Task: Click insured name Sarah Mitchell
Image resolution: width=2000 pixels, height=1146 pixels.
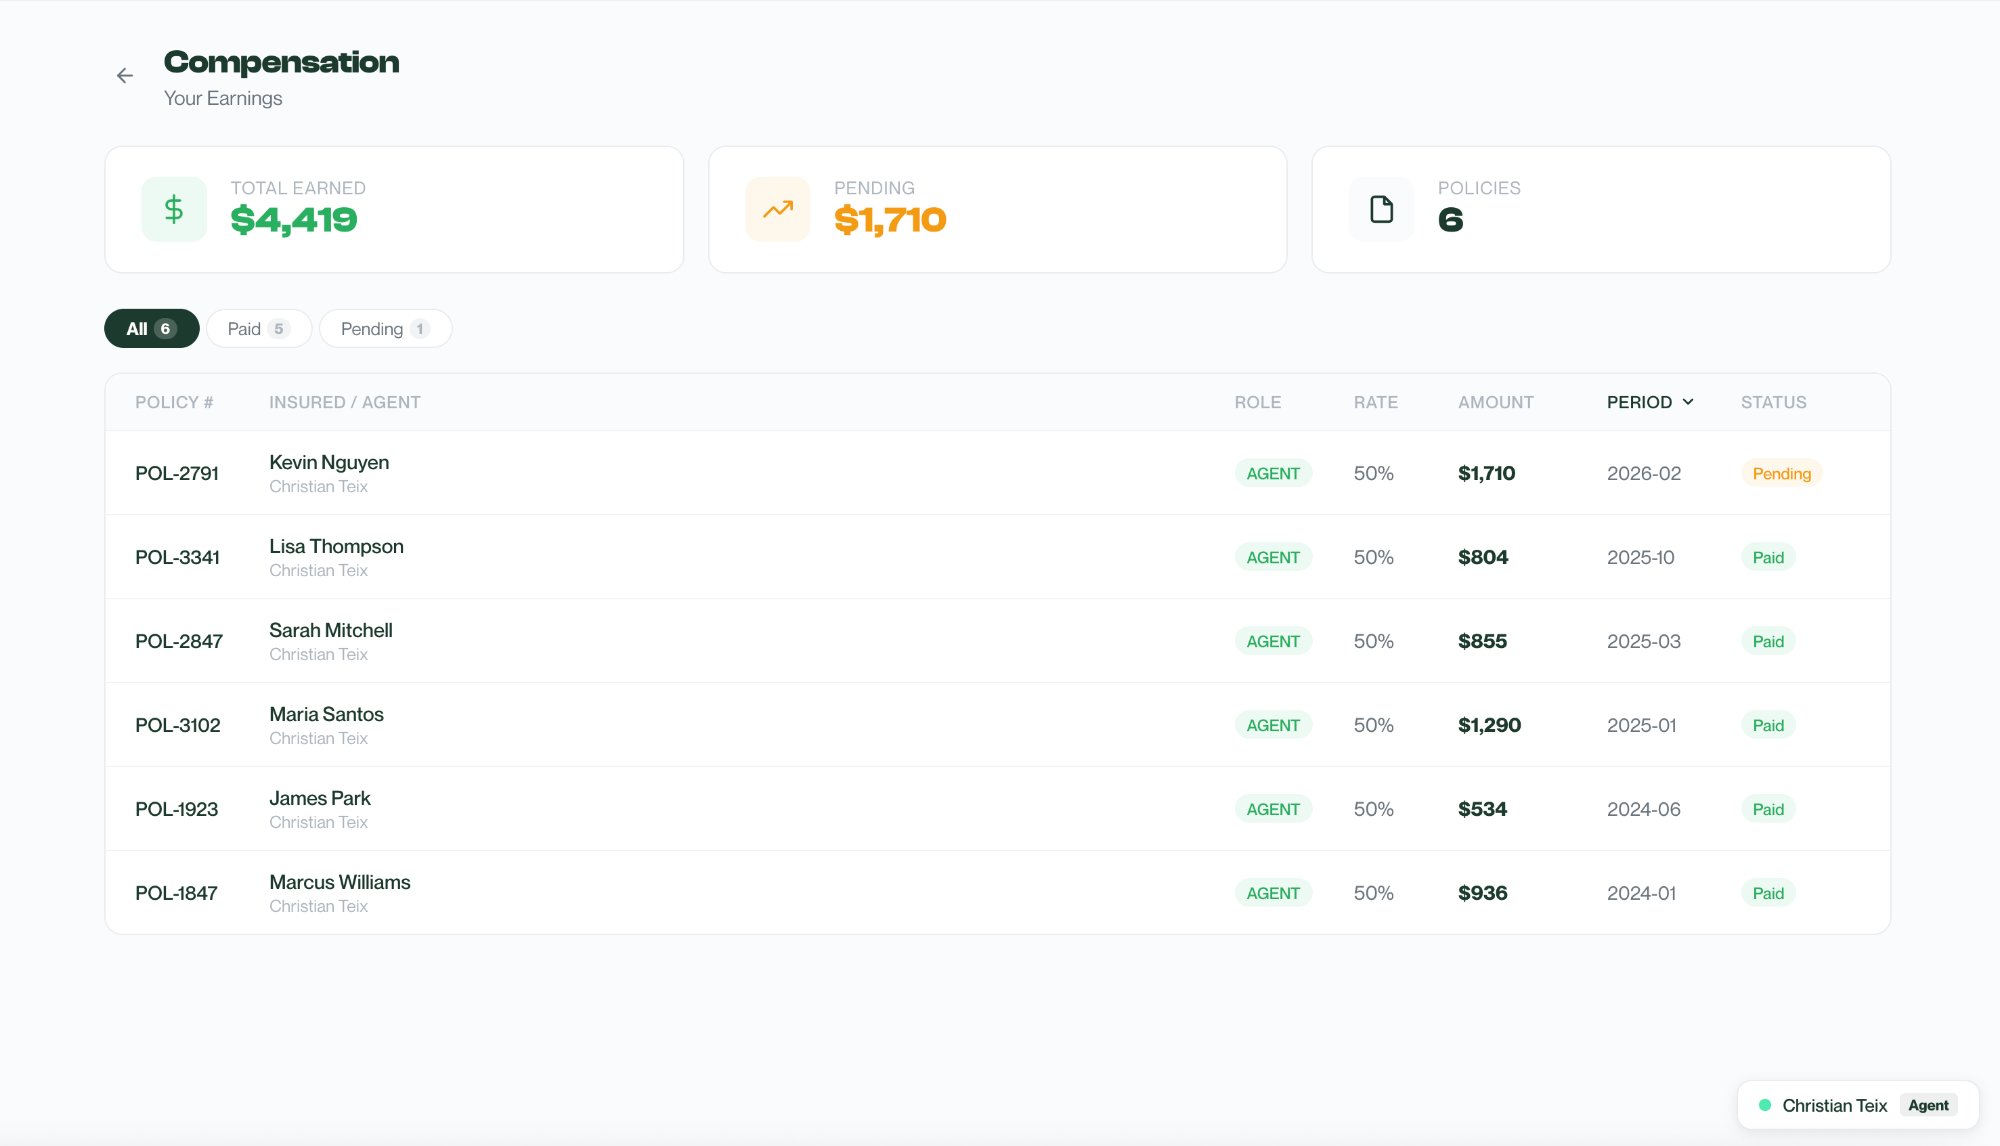Action: 331,630
